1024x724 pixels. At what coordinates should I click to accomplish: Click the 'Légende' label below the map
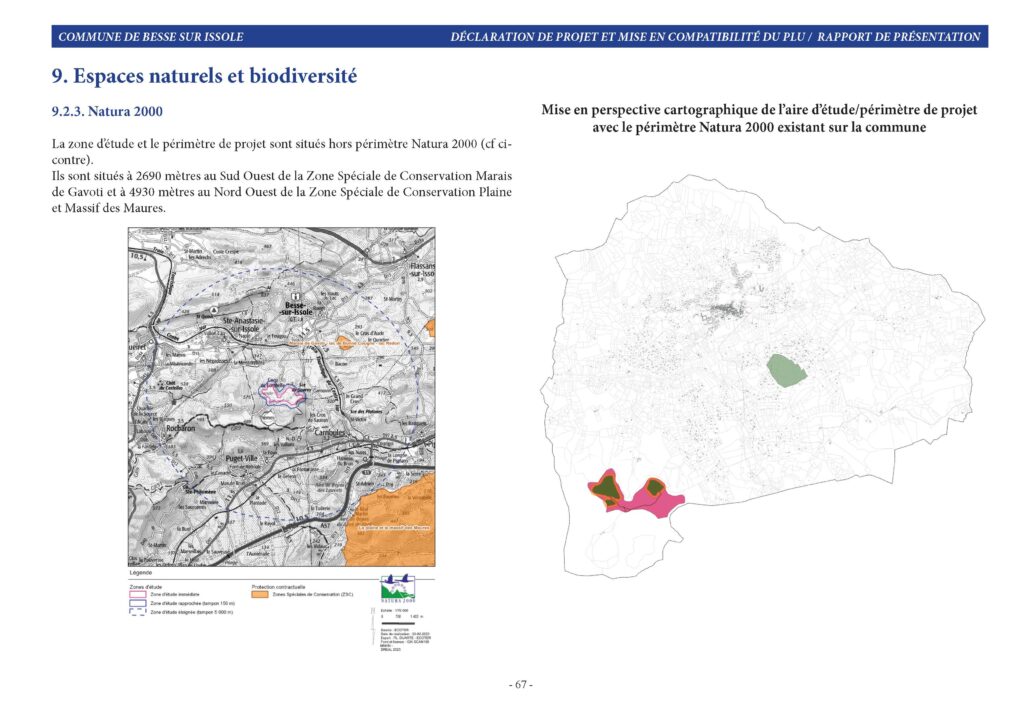coord(140,573)
